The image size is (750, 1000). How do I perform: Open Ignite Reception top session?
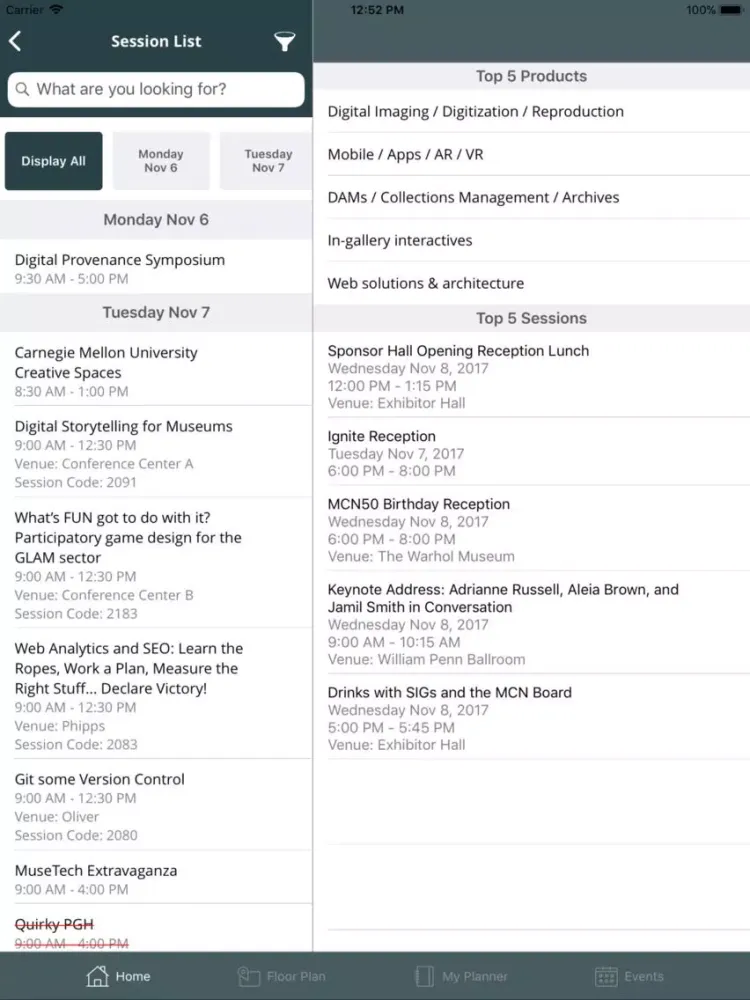(x=532, y=452)
